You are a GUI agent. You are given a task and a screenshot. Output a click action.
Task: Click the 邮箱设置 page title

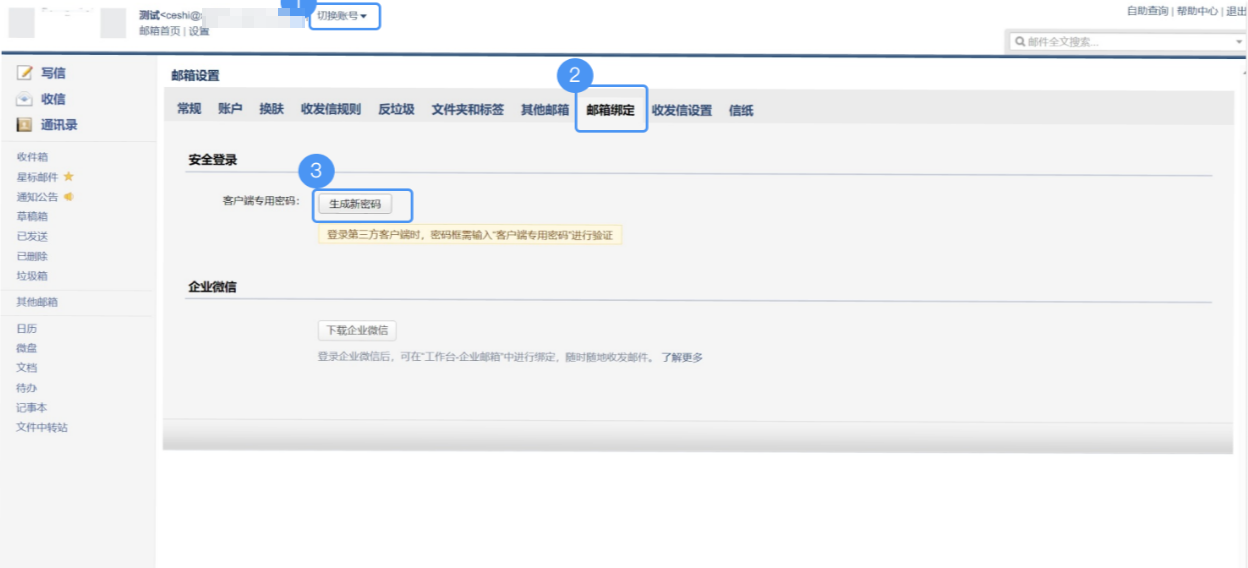coord(195,76)
